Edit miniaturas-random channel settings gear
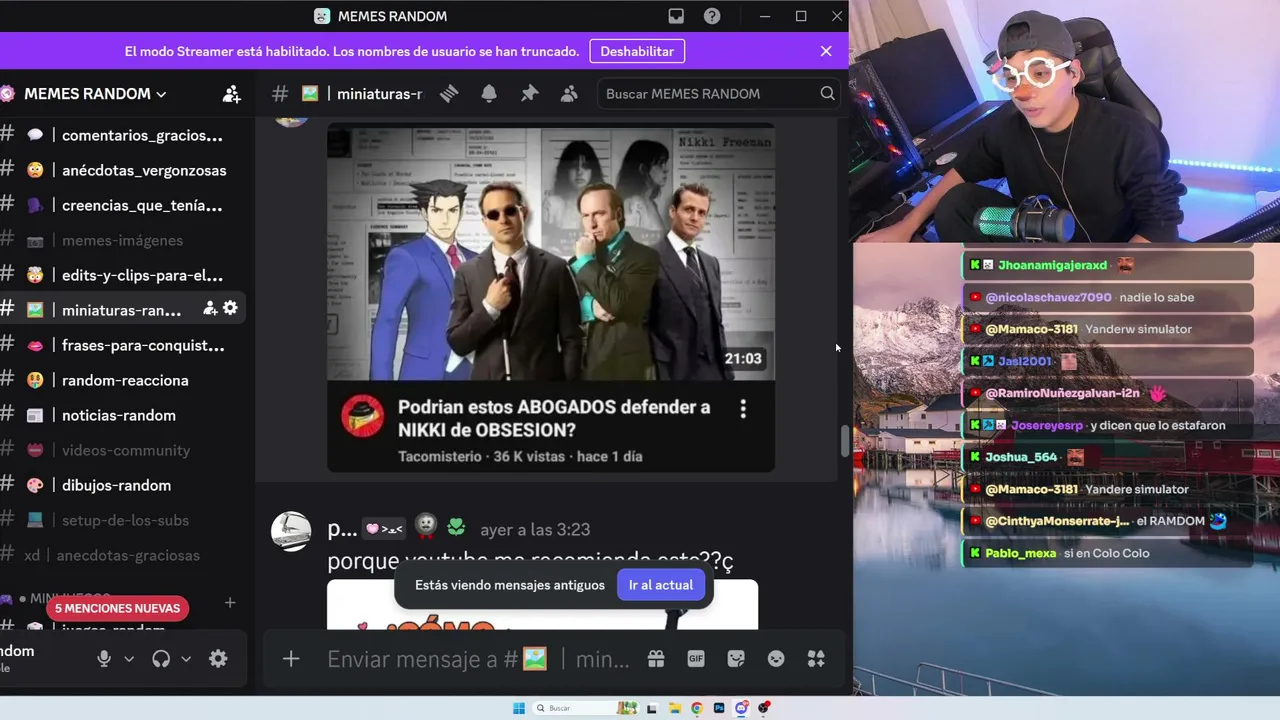Image resolution: width=1280 pixels, height=720 pixels. point(231,308)
